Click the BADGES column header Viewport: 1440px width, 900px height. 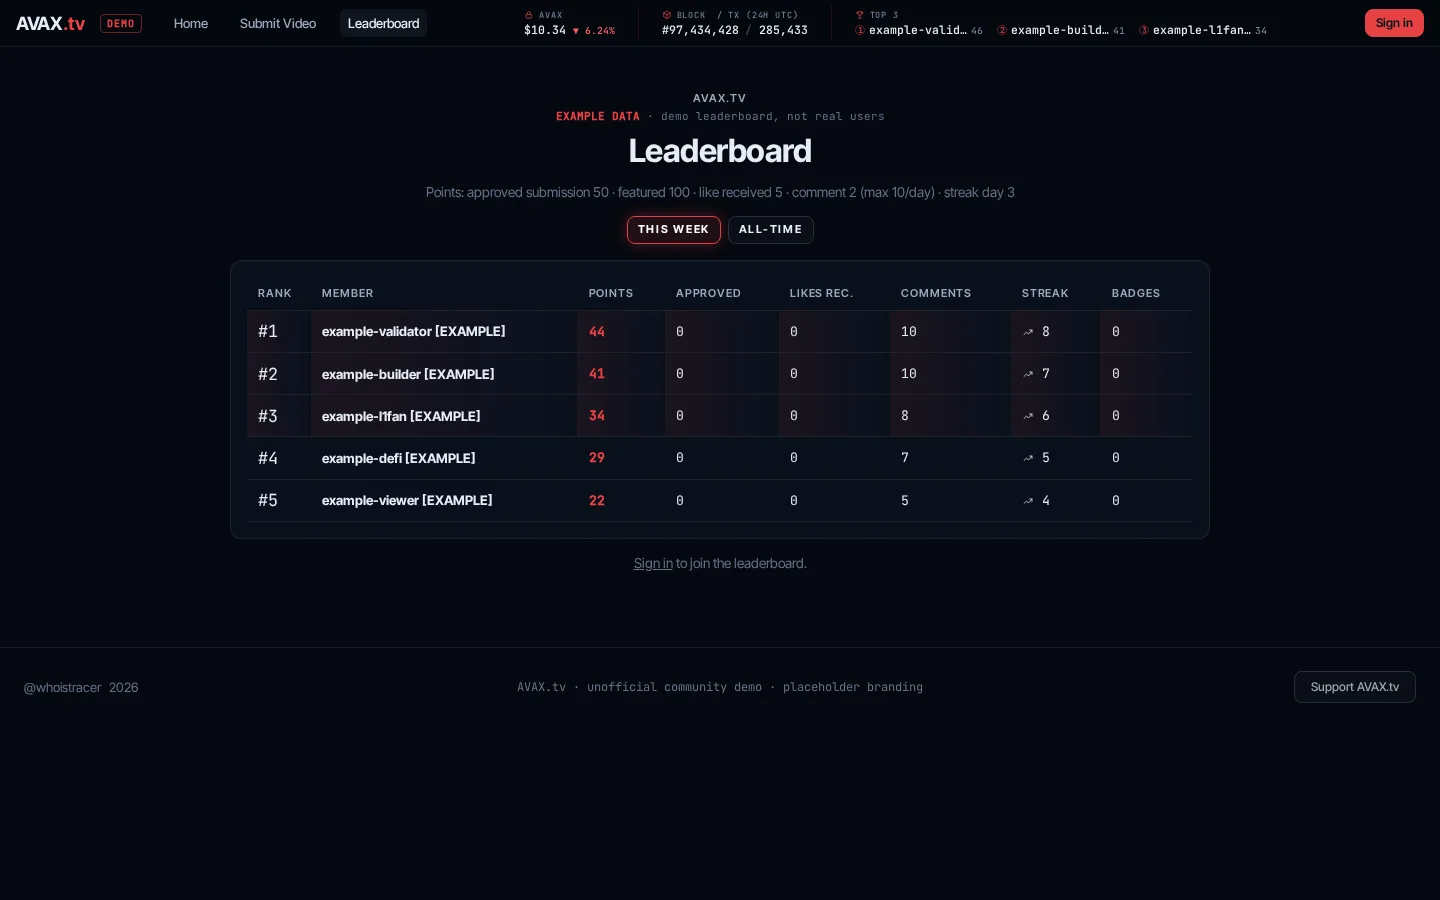tap(1136, 294)
